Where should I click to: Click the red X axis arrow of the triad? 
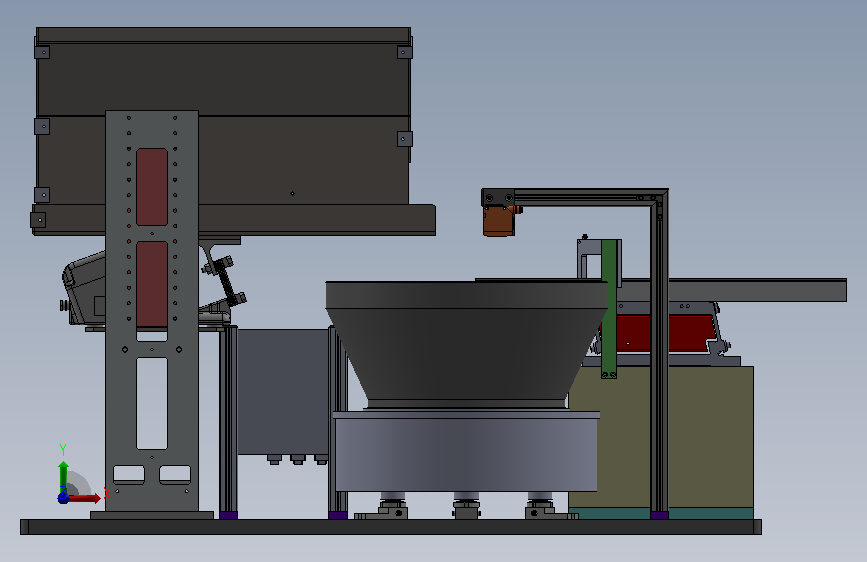[x=83, y=498]
